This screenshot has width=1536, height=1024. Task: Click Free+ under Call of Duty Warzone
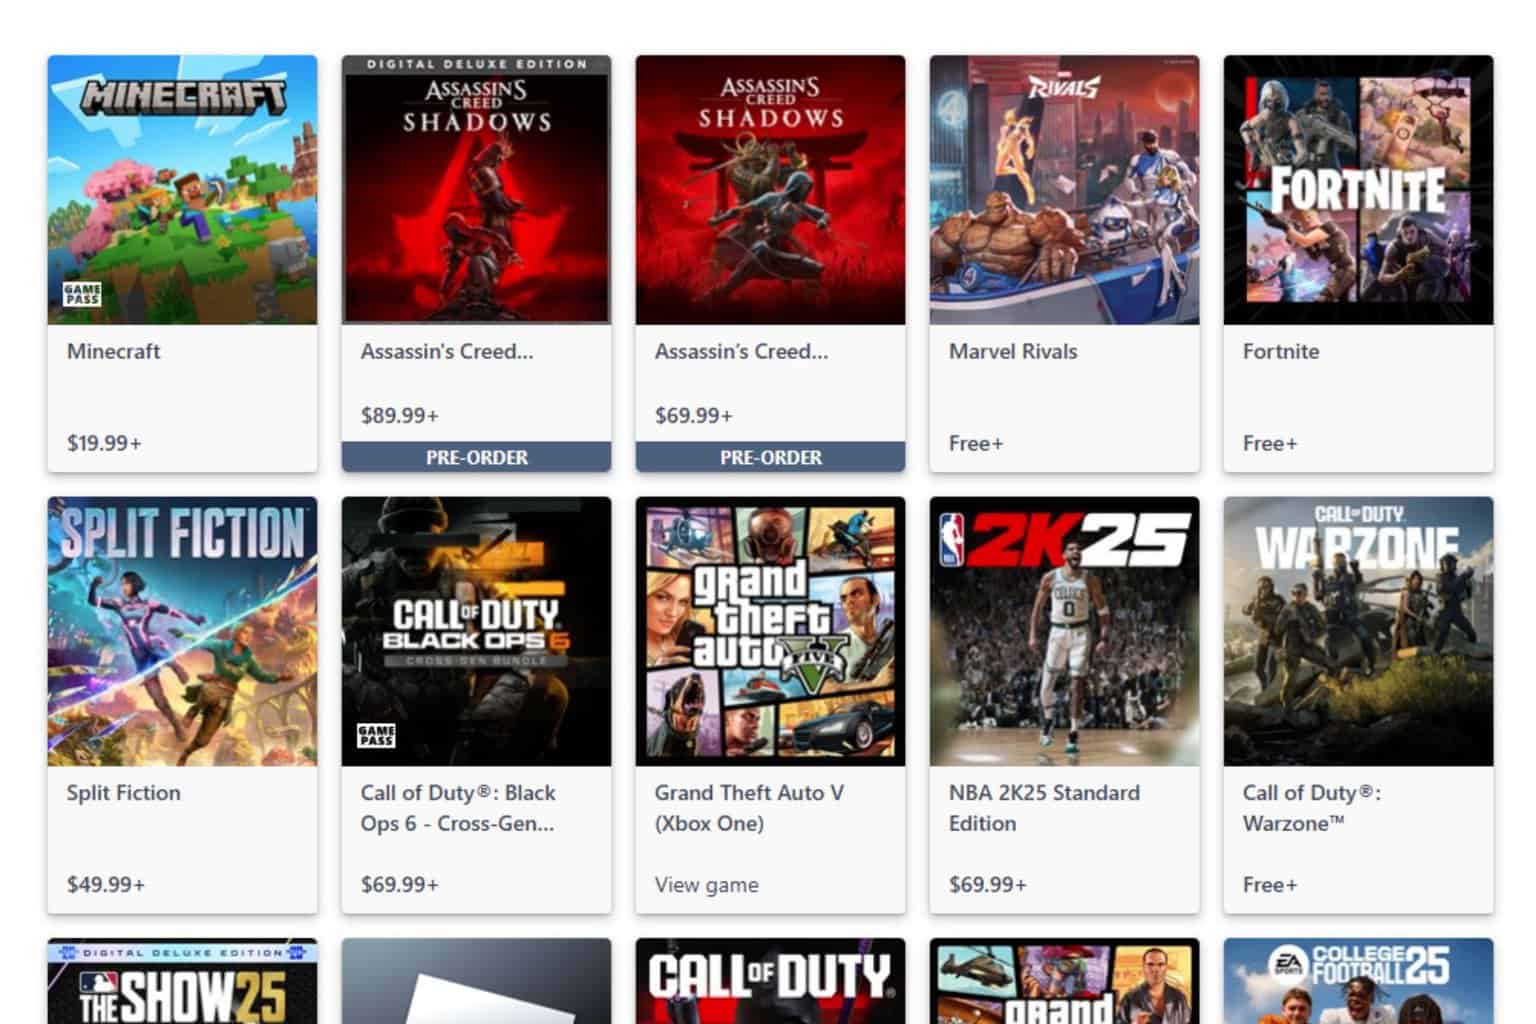coord(1269,885)
